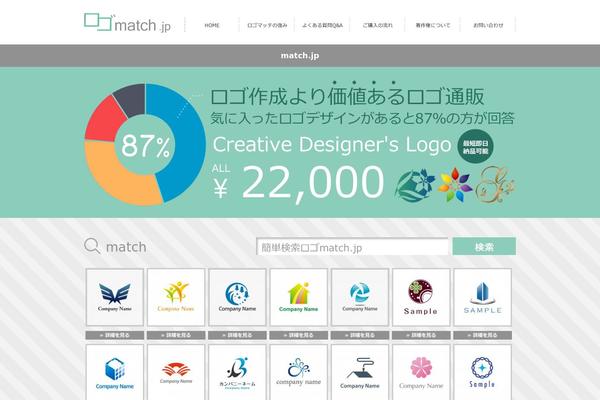Click the ロゴmatch.jp site logo
The height and width of the screenshot is (400, 600).
(x=127, y=23)
